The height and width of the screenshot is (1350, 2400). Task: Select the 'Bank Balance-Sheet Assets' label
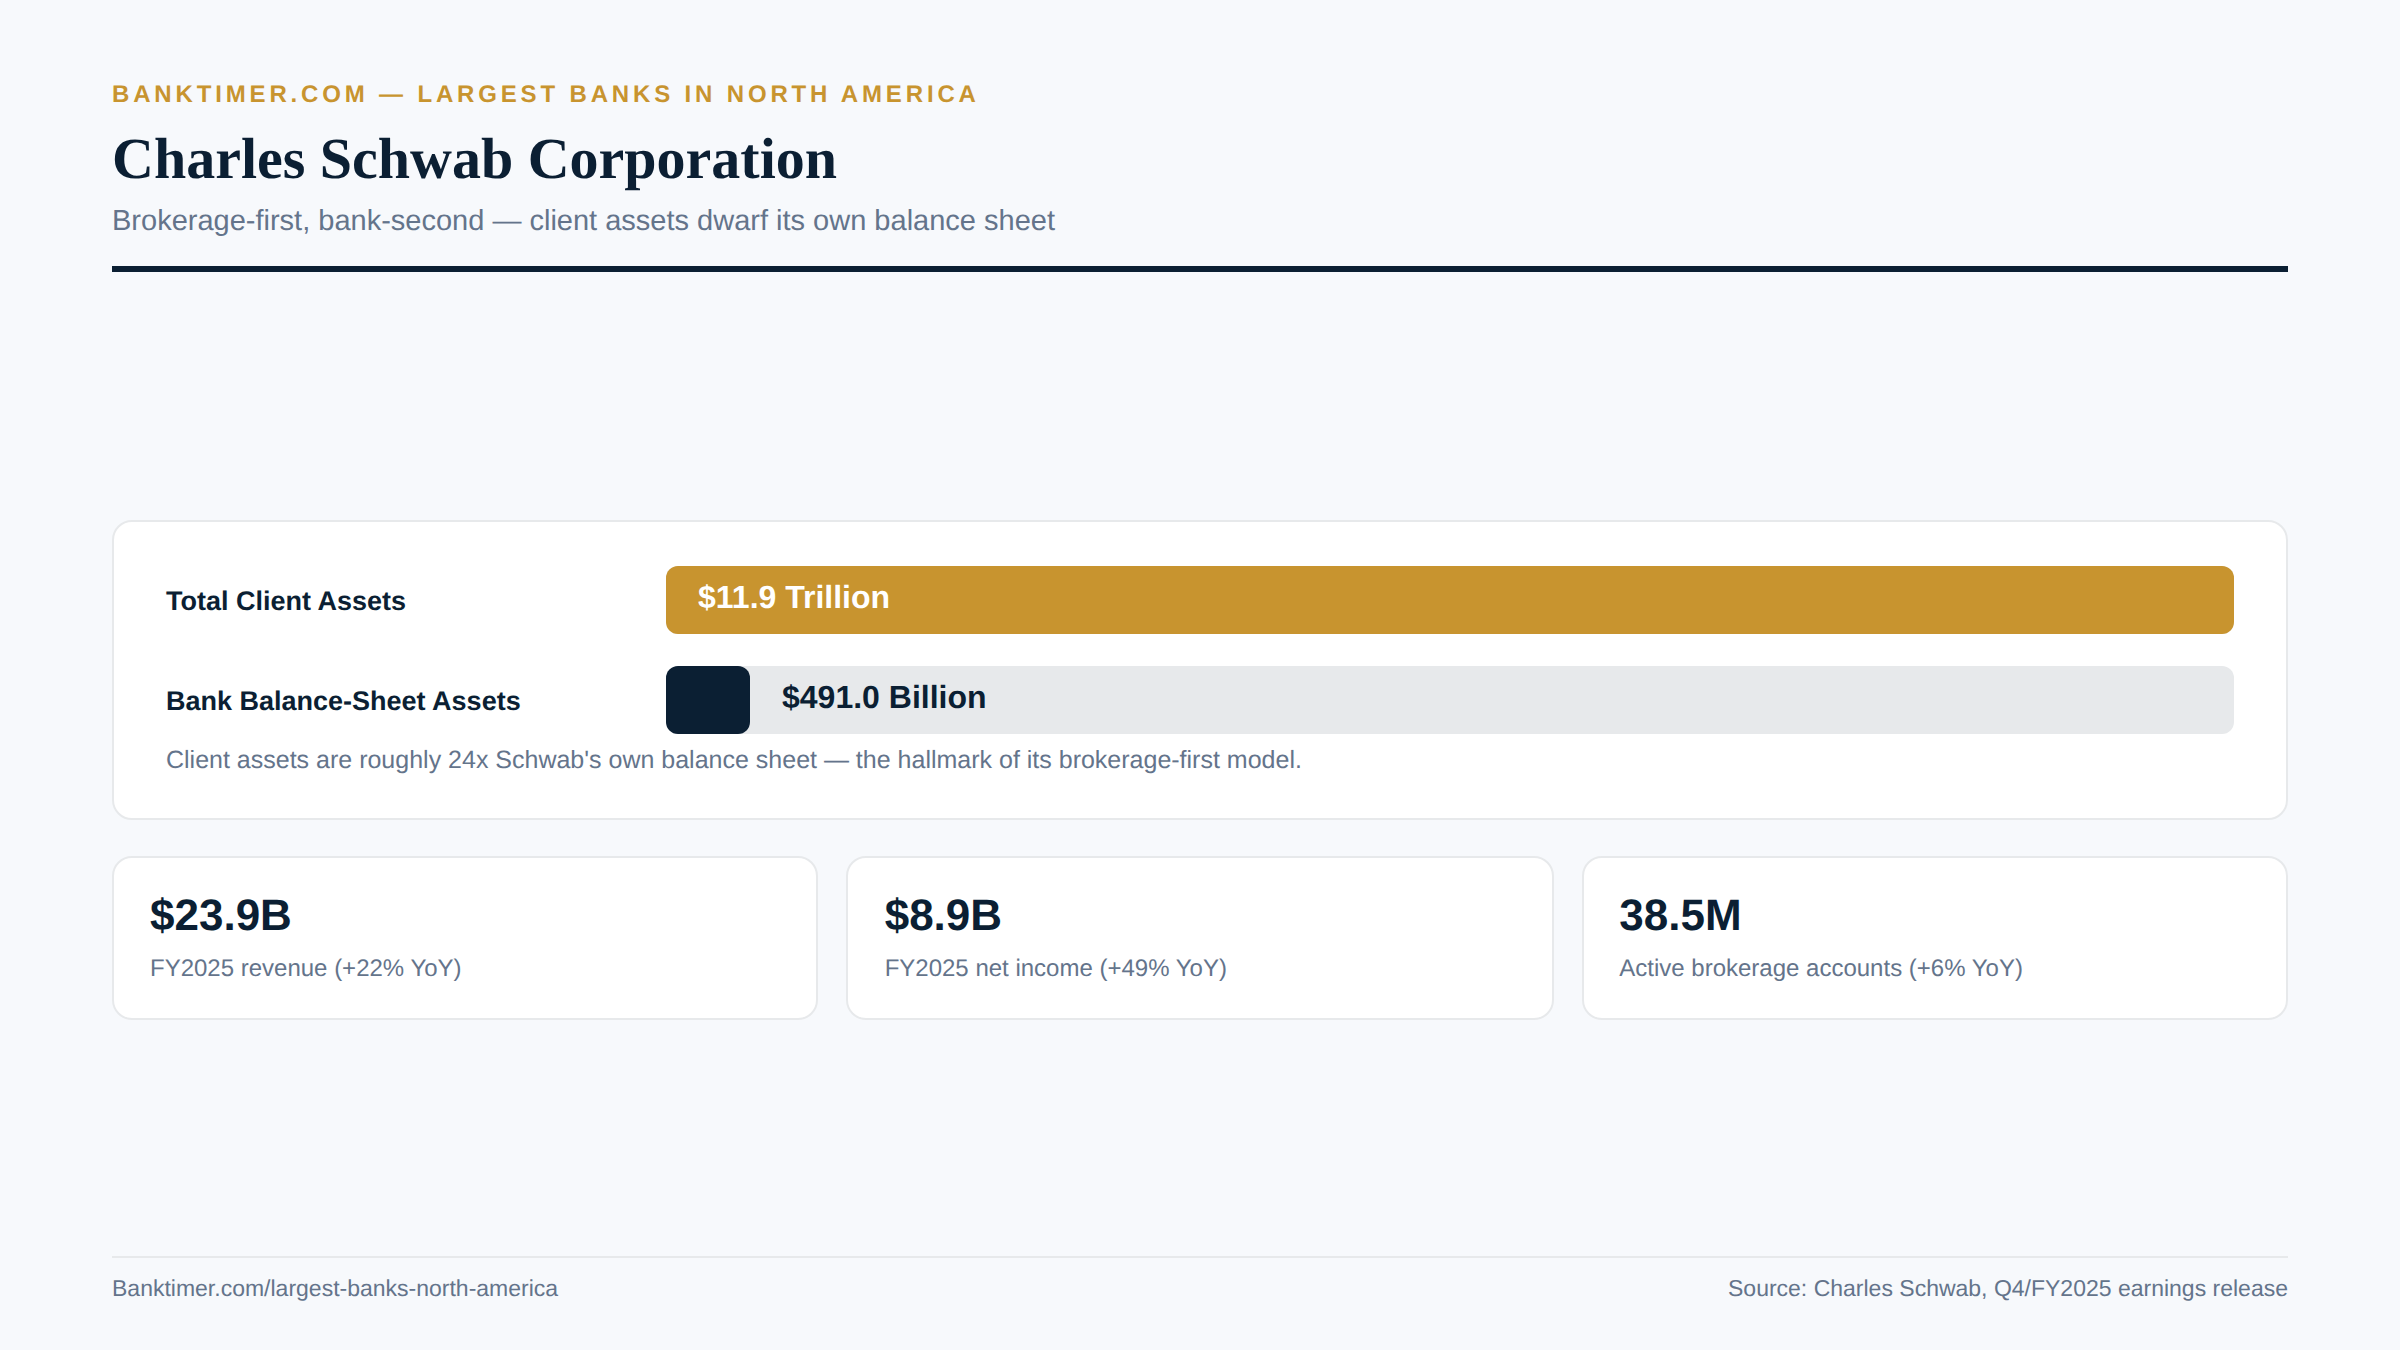[343, 701]
